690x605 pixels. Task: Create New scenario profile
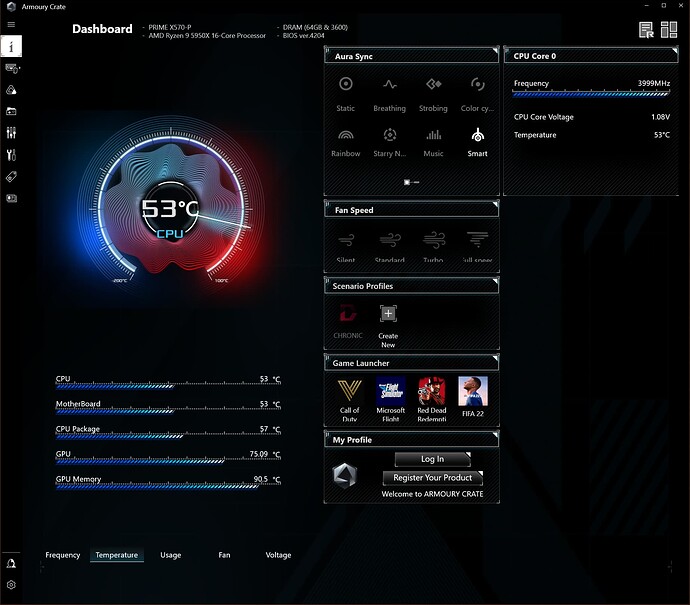coord(388,326)
